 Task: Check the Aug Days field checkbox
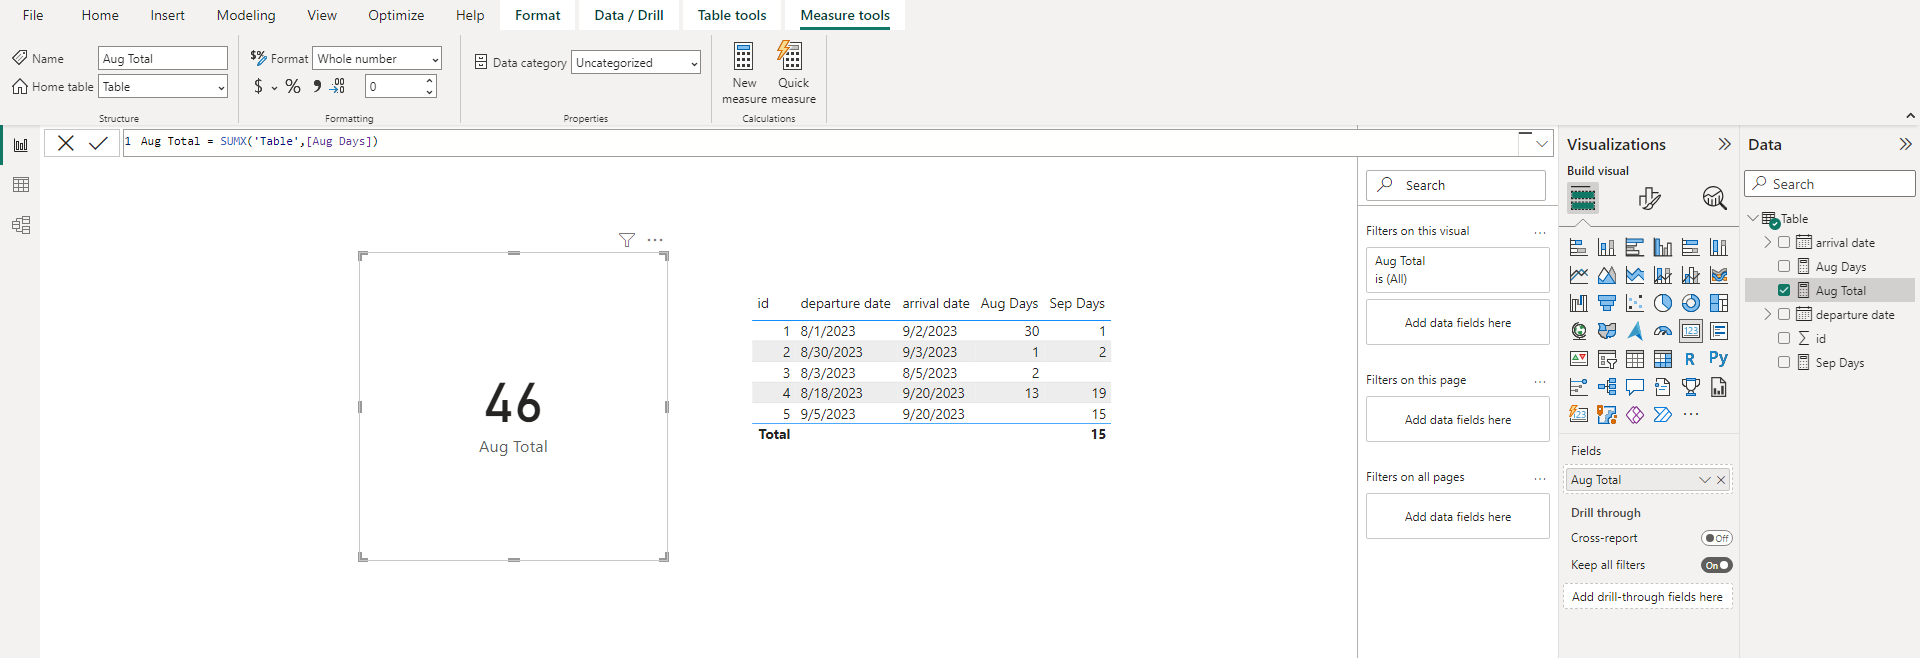(x=1784, y=266)
